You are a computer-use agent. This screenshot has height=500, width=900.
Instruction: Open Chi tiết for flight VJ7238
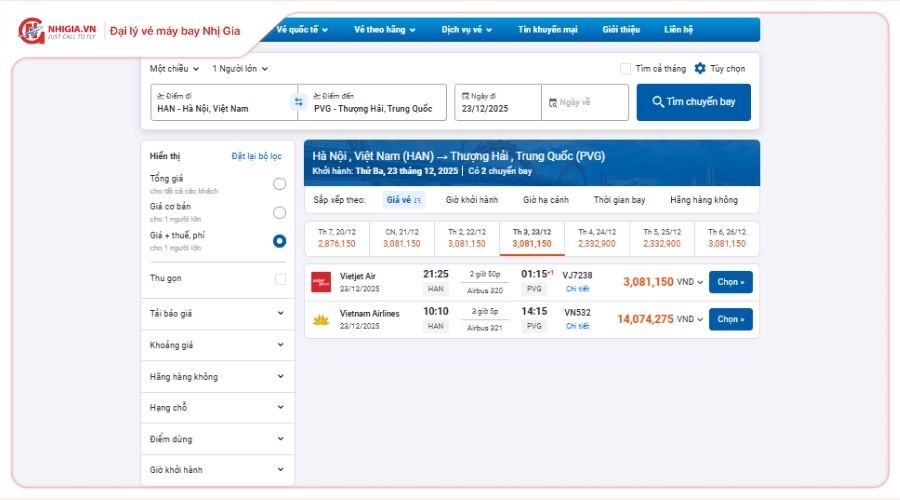click(x=577, y=289)
